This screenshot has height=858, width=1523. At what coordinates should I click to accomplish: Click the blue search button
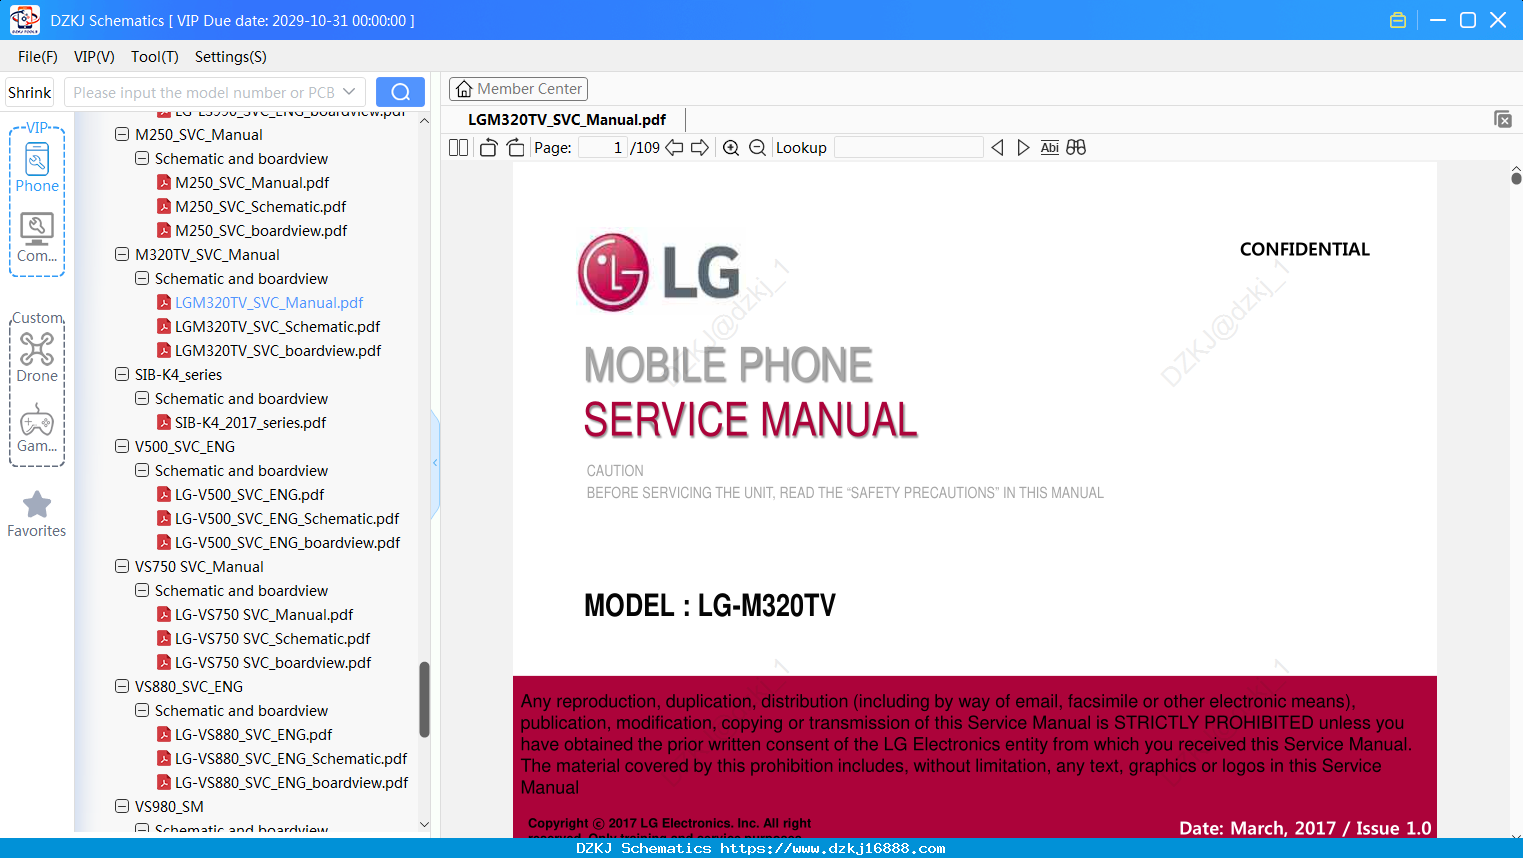pos(400,92)
